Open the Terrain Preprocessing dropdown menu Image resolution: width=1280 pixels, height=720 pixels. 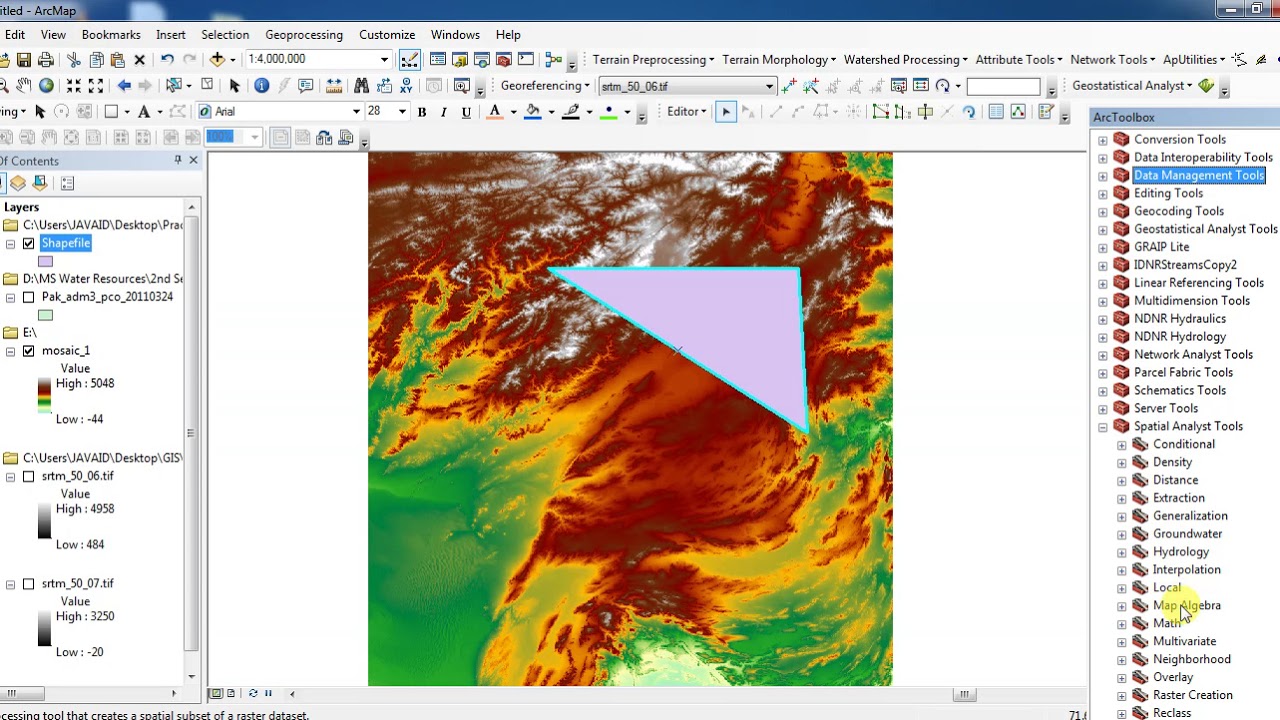point(653,60)
